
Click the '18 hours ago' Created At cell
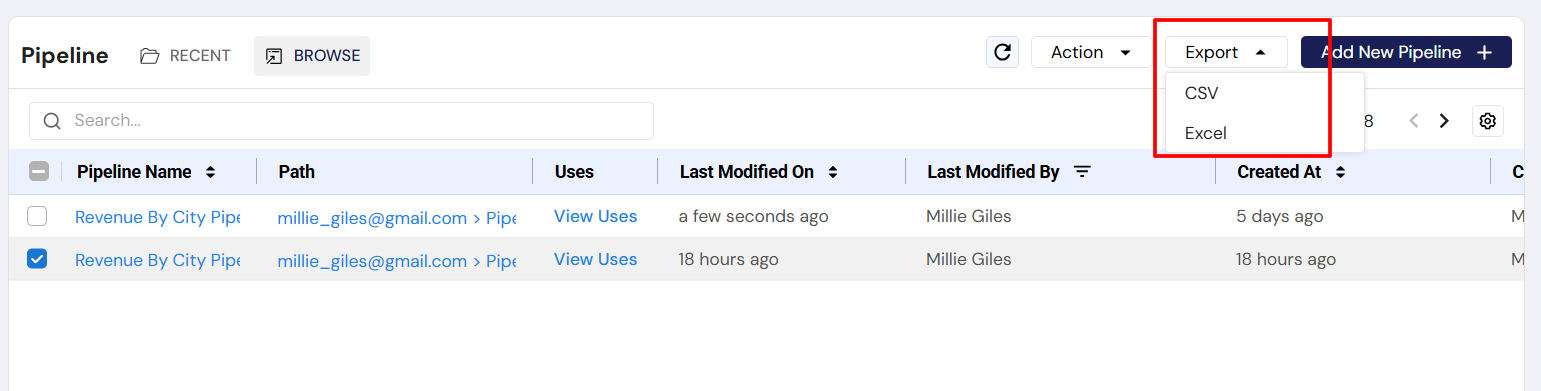1286,259
